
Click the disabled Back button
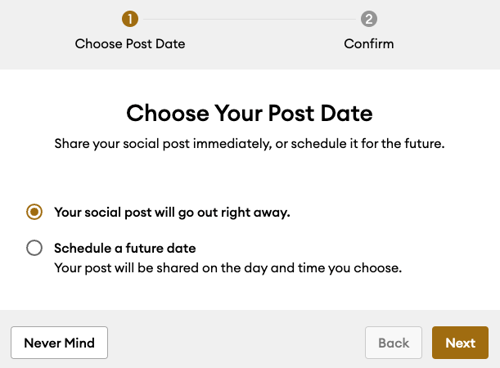pyautogui.click(x=393, y=343)
